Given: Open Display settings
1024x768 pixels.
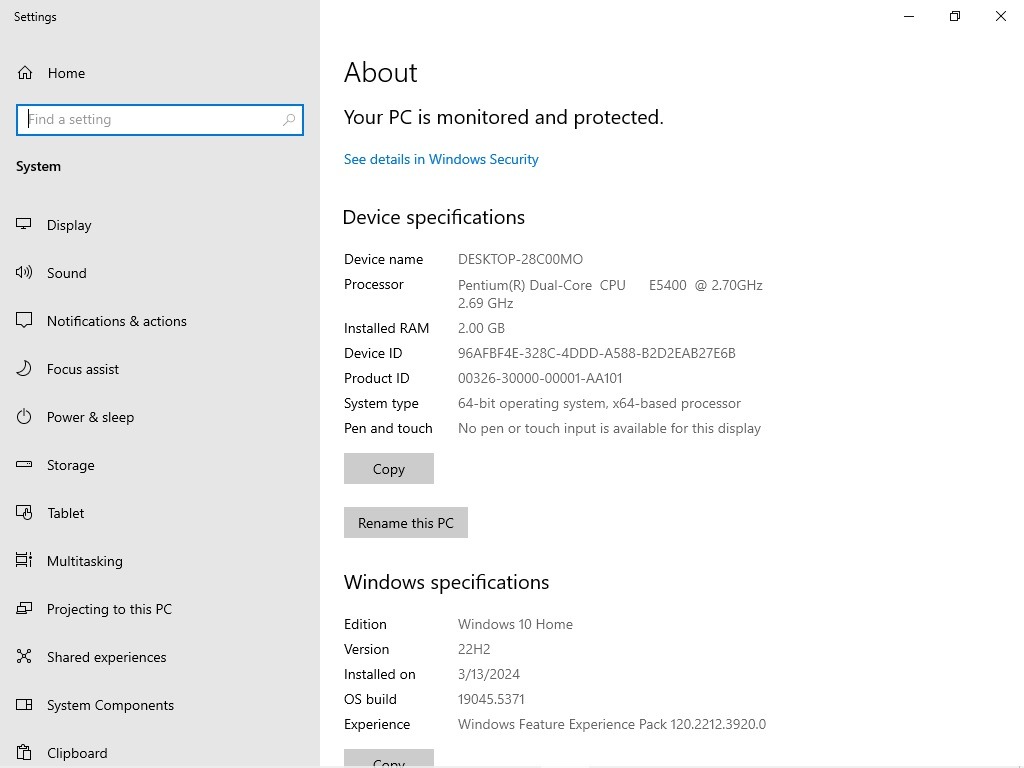Looking at the screenshot, I should coord(160,225).
